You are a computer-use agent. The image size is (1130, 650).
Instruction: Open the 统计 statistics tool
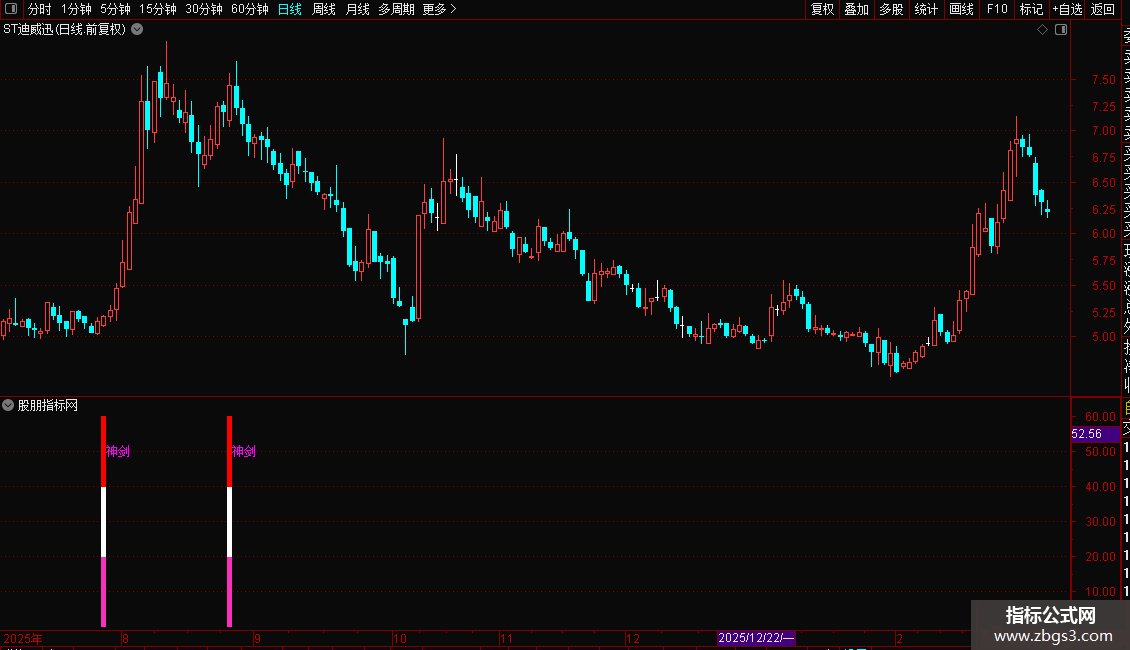pos(926,9)
